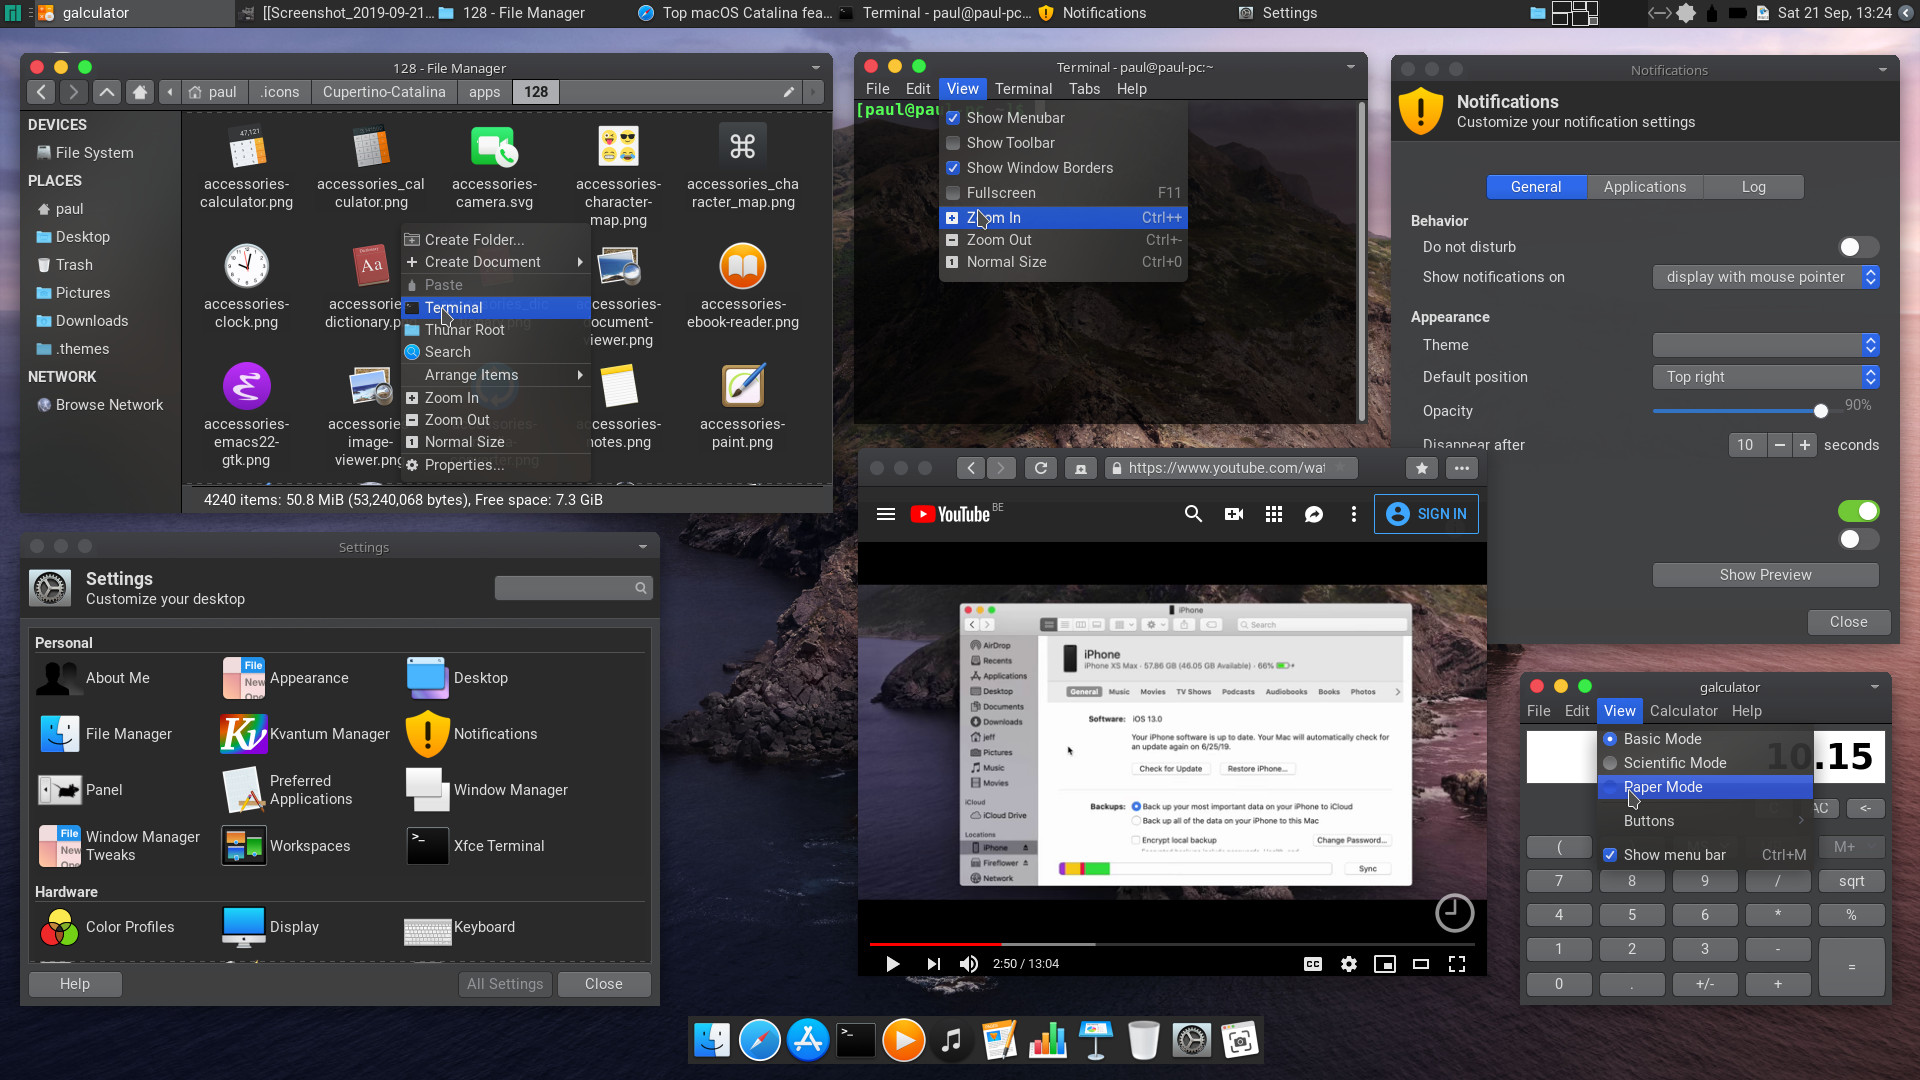Screen dimensions: 1920x1080
Task: Reload page in browser toolbar
Action: pyautogui.click(x=1041, y=468)
